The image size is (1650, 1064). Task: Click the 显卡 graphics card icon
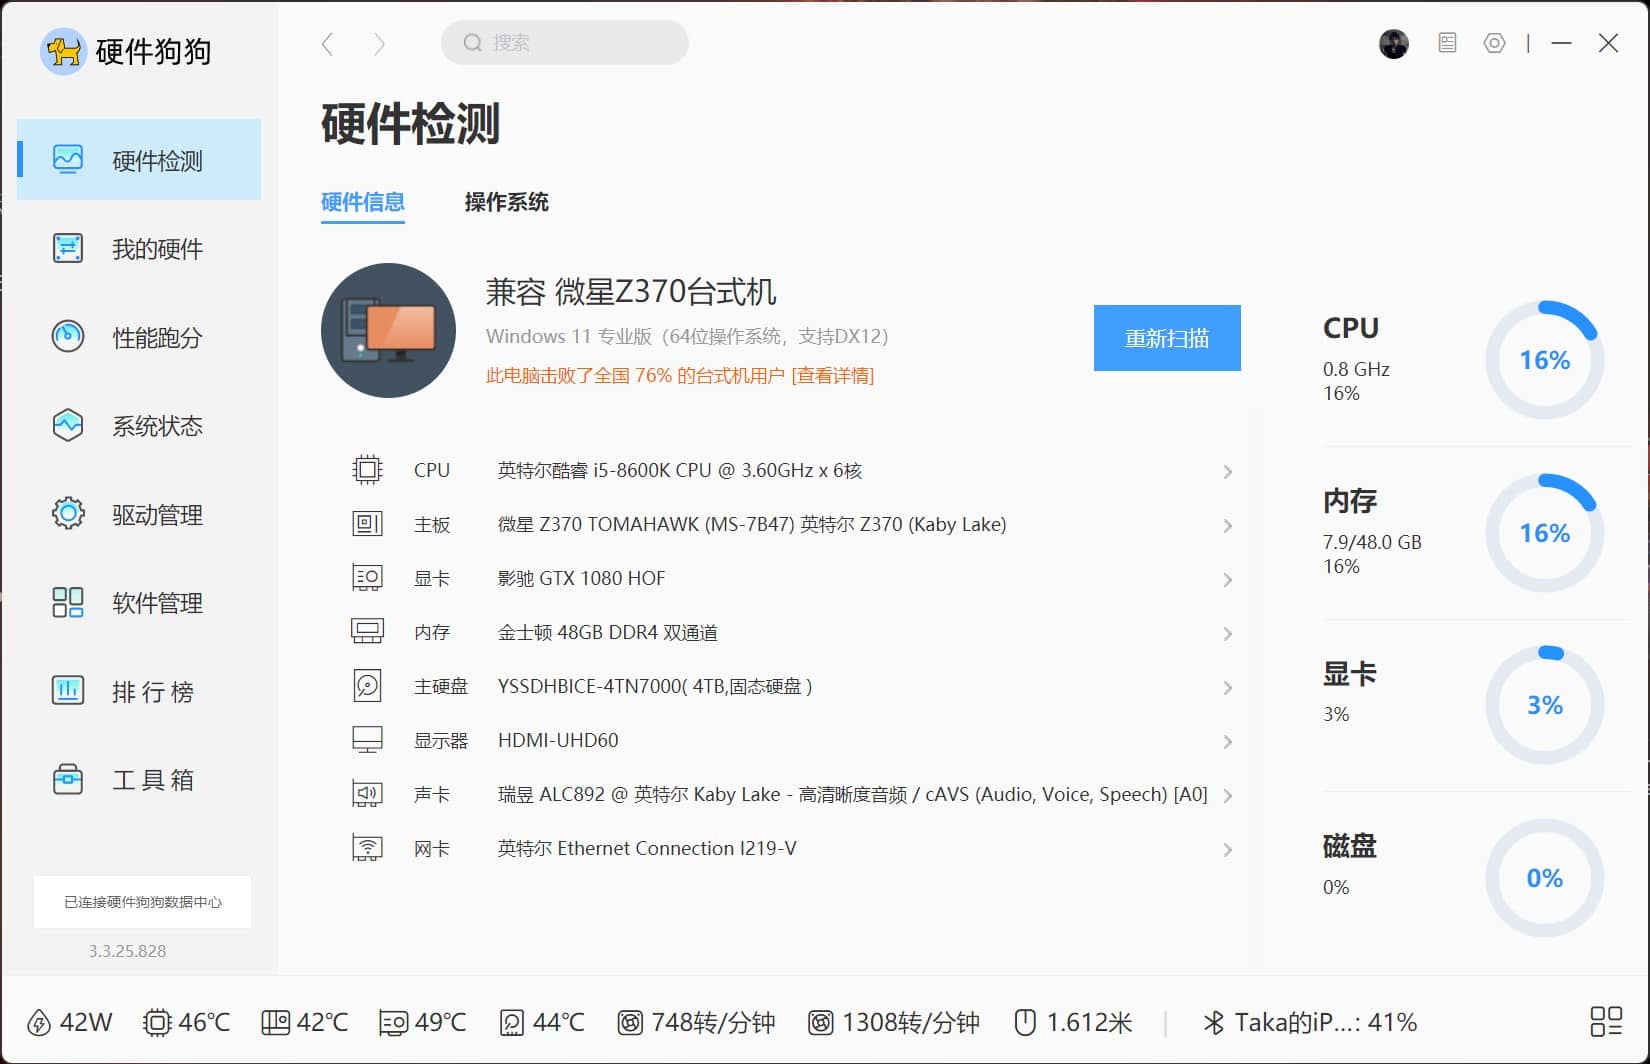click(367, 578)
